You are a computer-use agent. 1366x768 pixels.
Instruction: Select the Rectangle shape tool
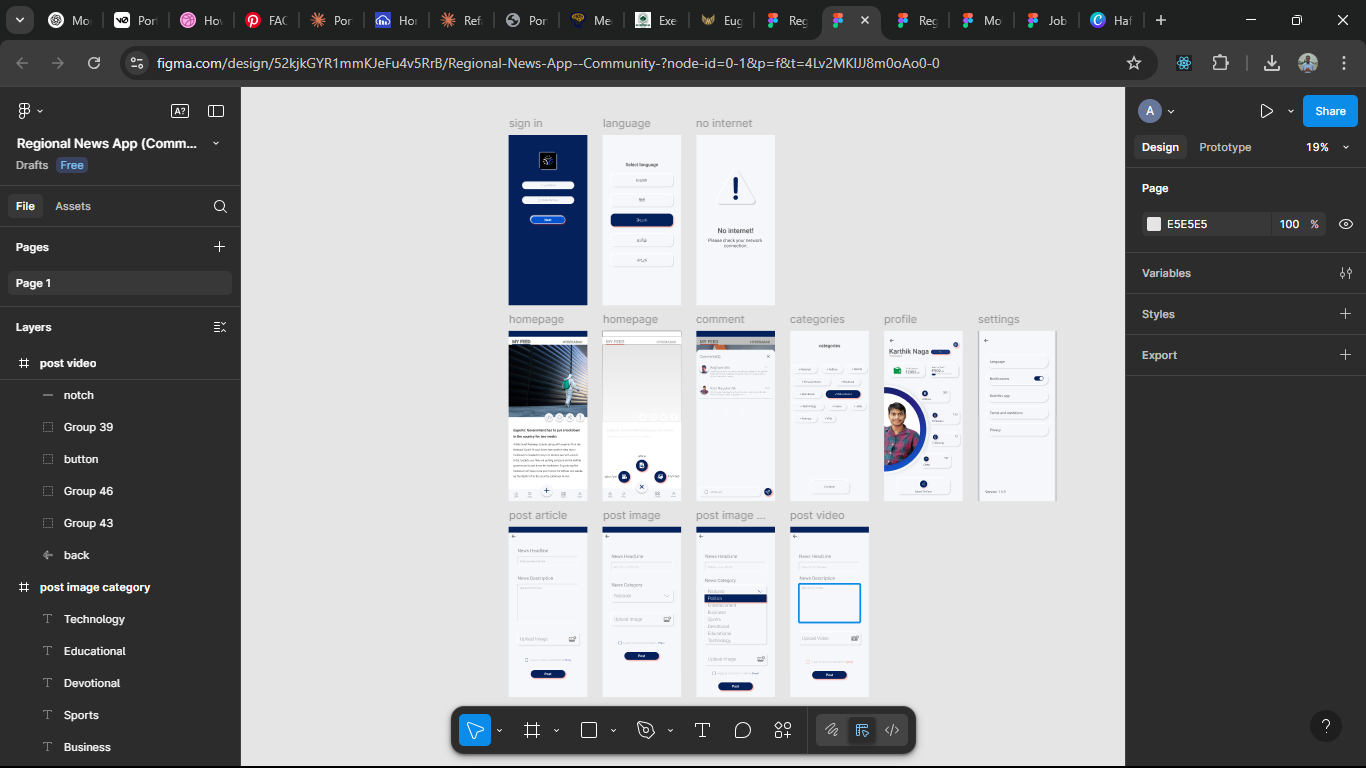pyautogui.click(x=588, y=730)
